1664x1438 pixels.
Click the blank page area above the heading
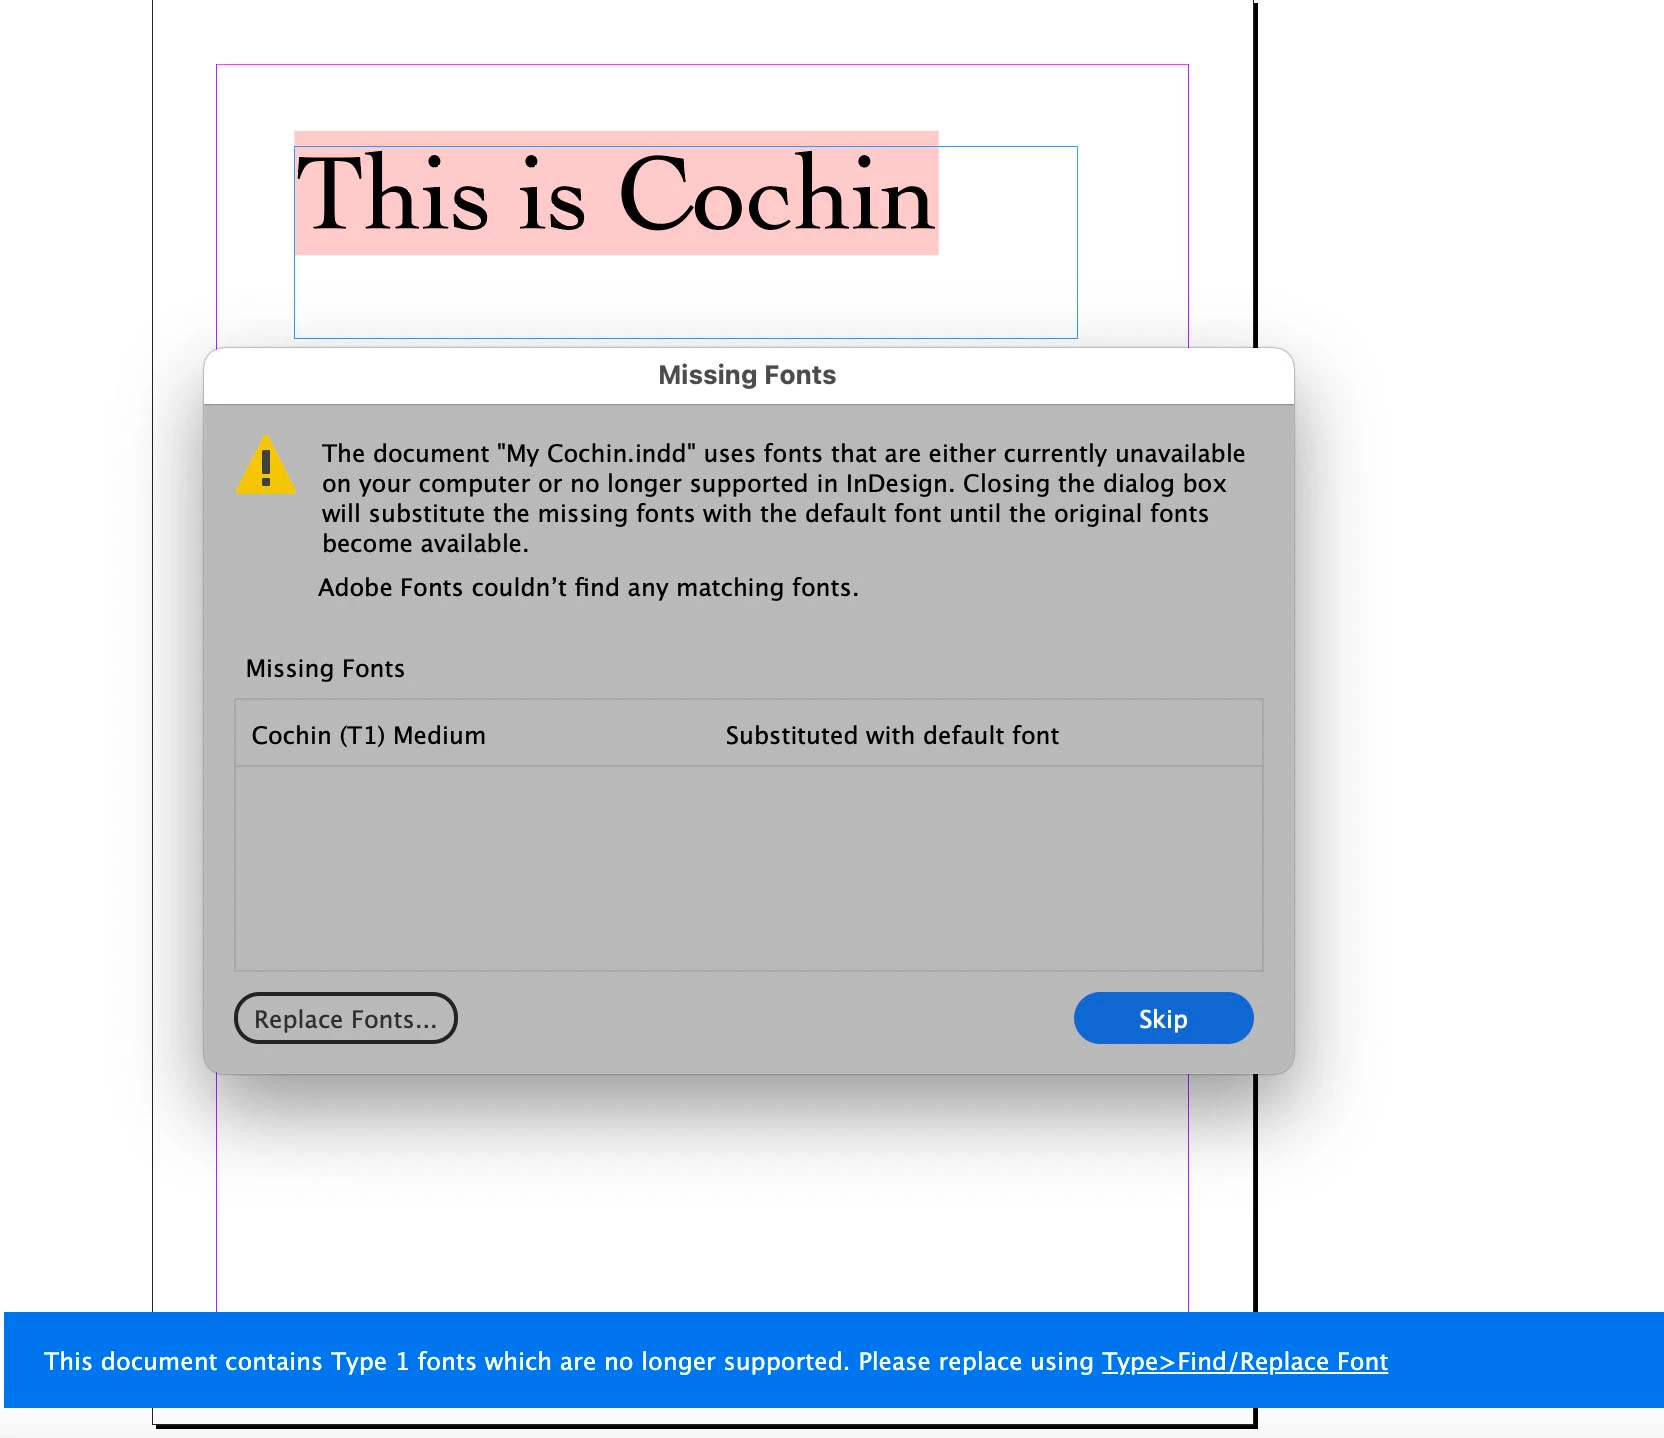(x=702, y=98)
